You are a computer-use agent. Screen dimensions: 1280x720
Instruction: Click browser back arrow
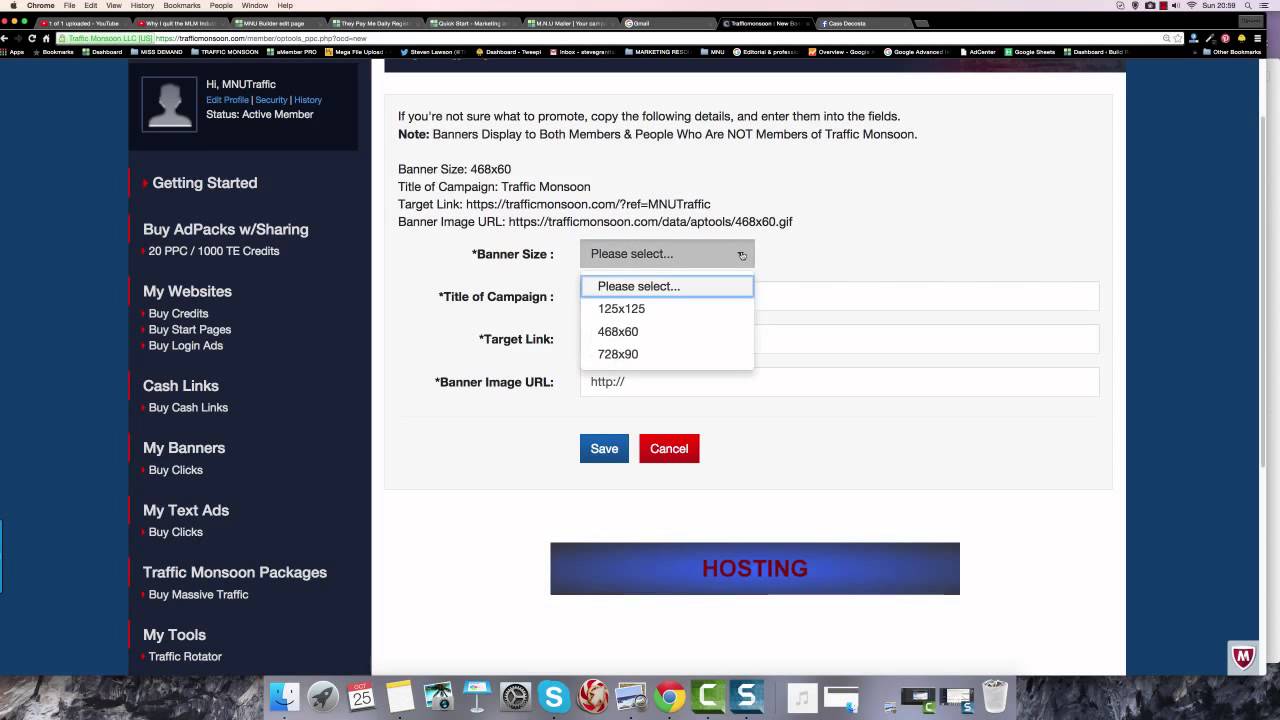pyautogui.click(x=5, y=38)
